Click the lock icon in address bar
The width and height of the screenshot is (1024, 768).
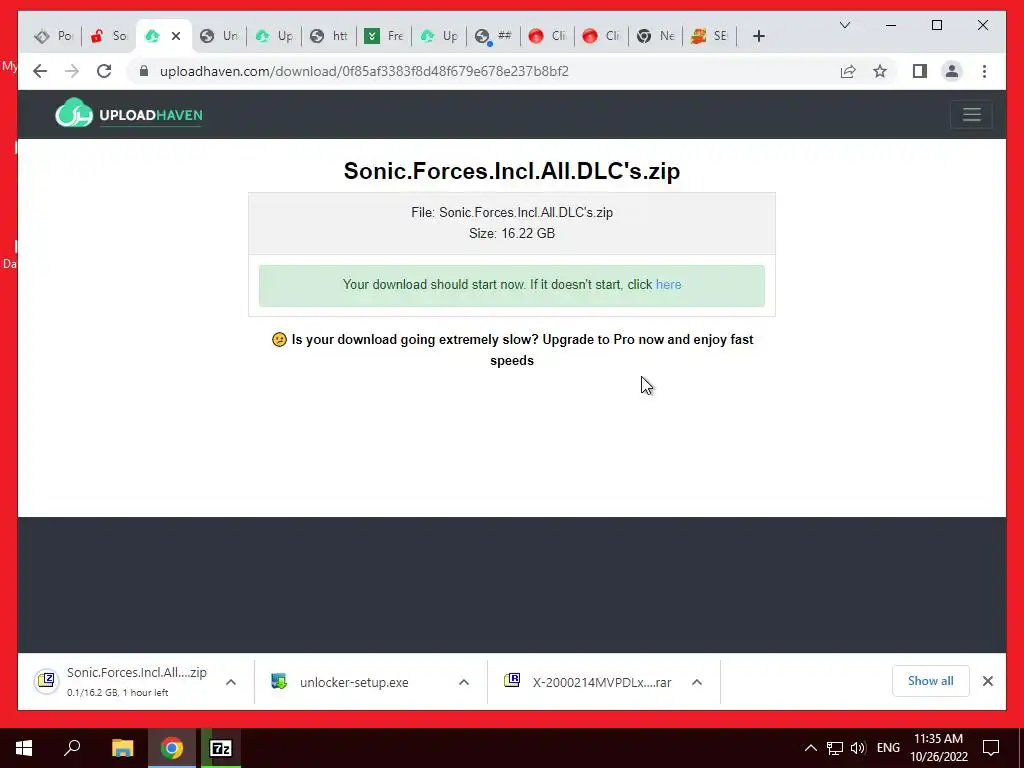144,71
